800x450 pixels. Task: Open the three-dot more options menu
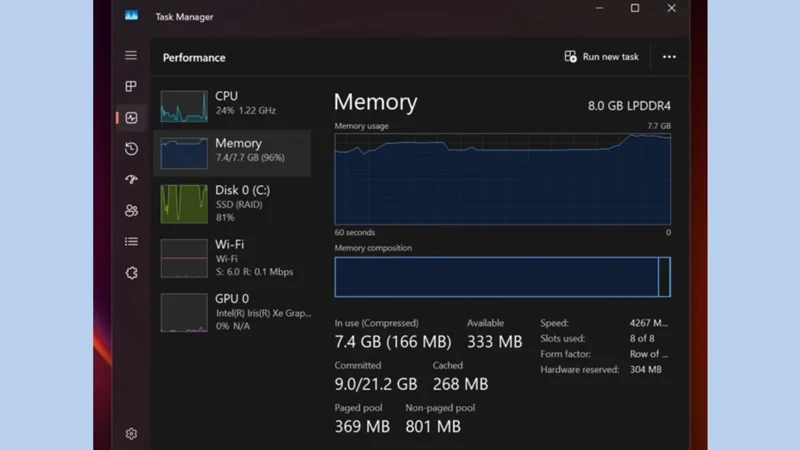tap(669, 57)
